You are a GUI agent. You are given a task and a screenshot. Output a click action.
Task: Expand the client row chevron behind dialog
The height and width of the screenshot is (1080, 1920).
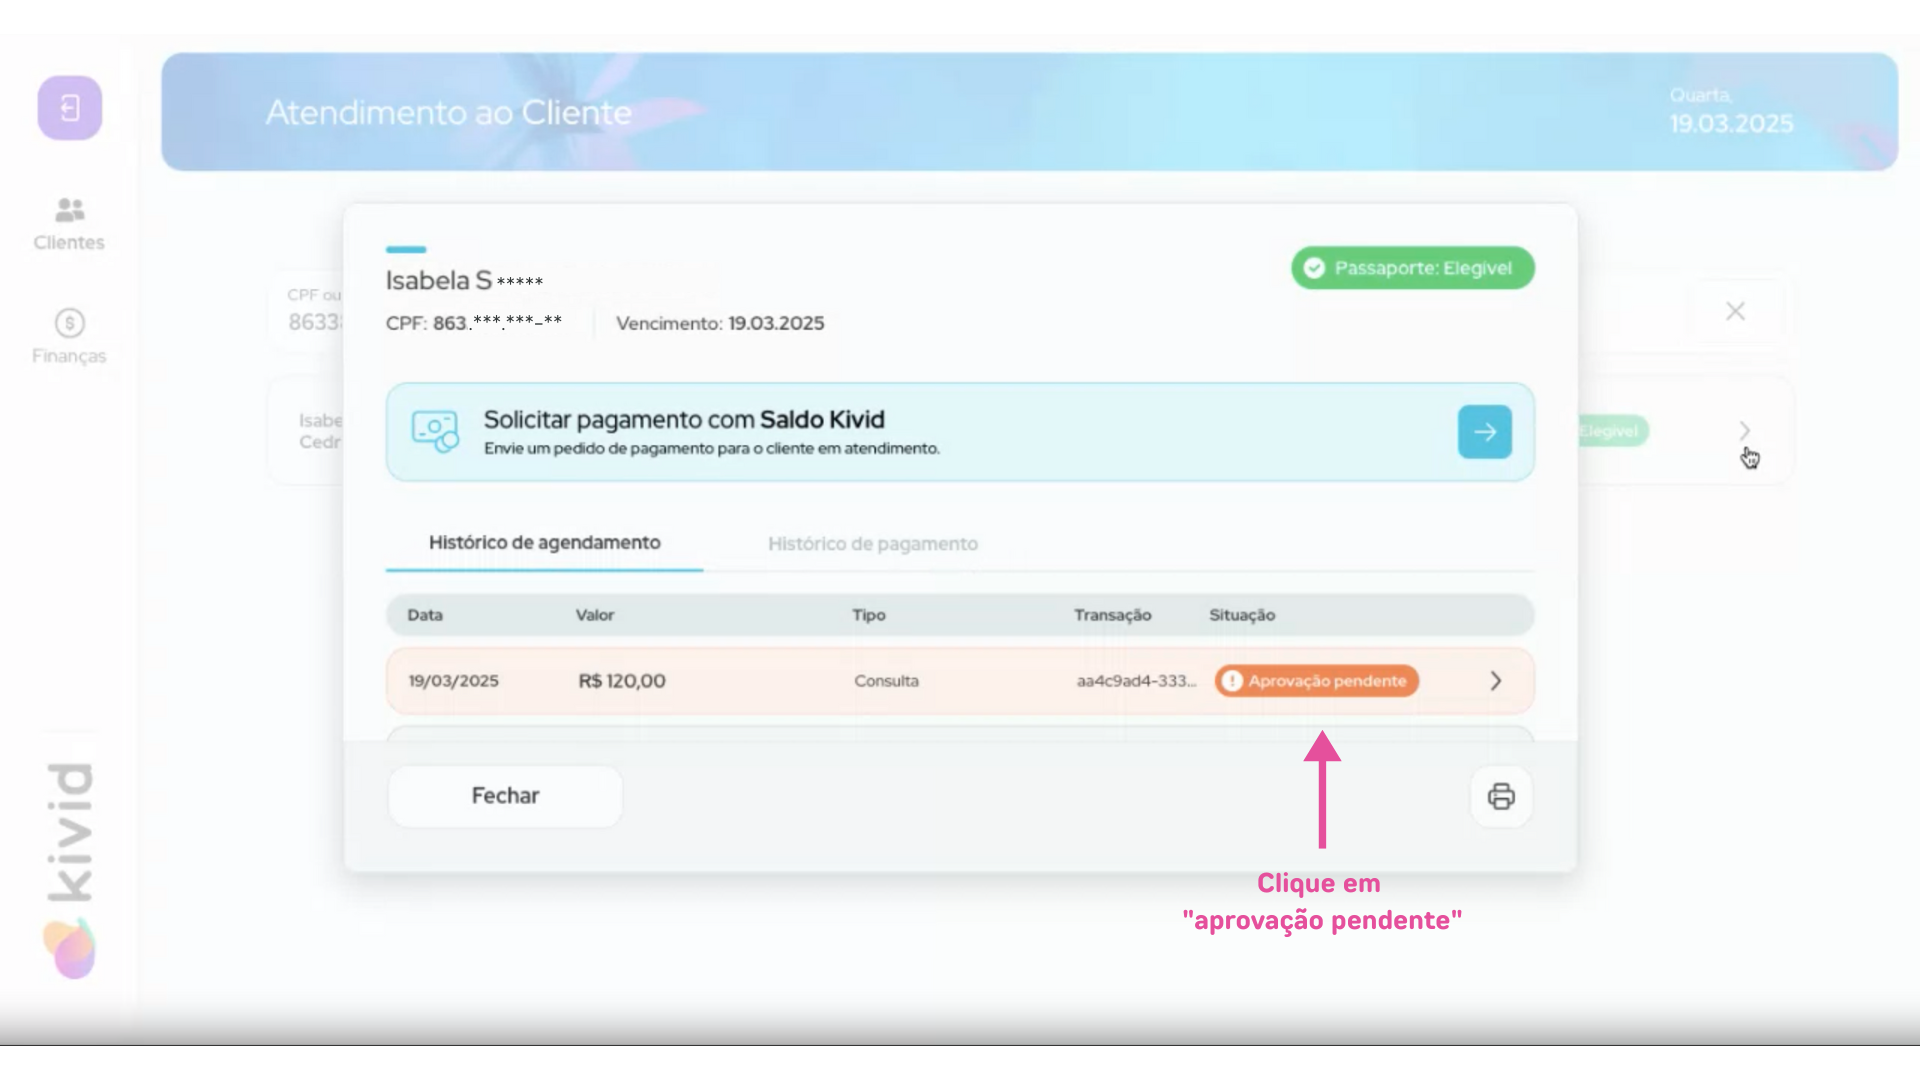[x=1745, y=430]
